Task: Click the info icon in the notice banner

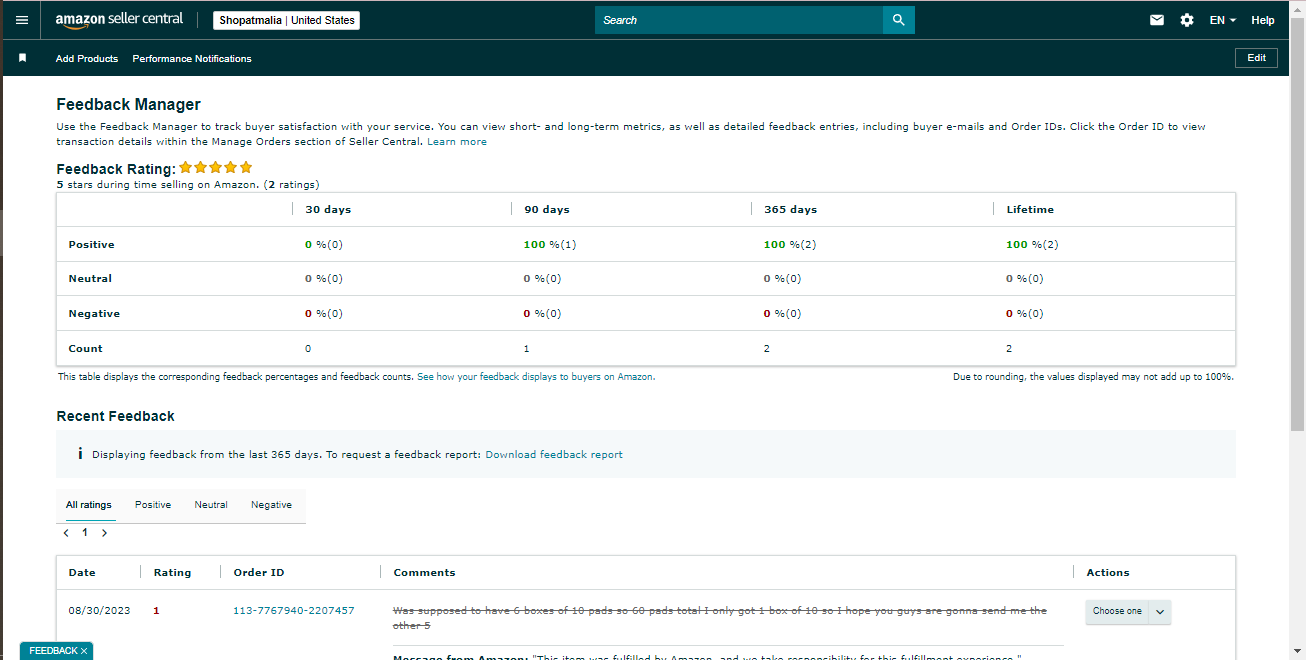Action: [79, 454]
